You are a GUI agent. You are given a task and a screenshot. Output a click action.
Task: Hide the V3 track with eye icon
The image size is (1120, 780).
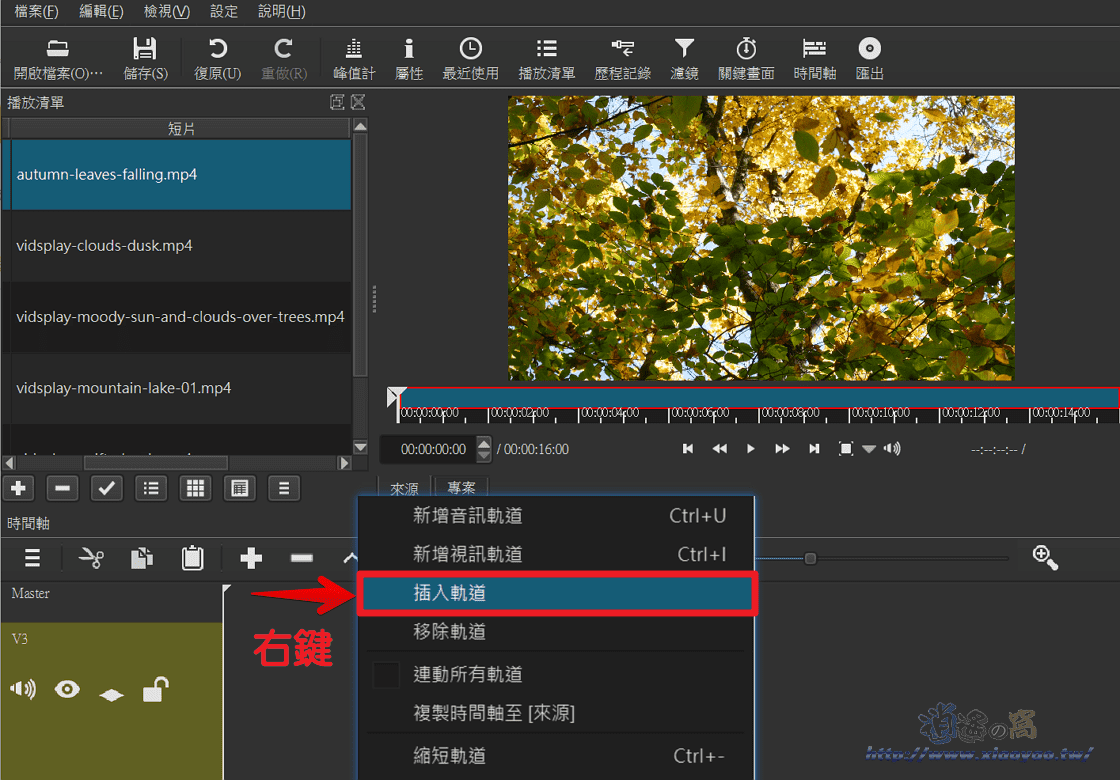[x=67, y=689]
